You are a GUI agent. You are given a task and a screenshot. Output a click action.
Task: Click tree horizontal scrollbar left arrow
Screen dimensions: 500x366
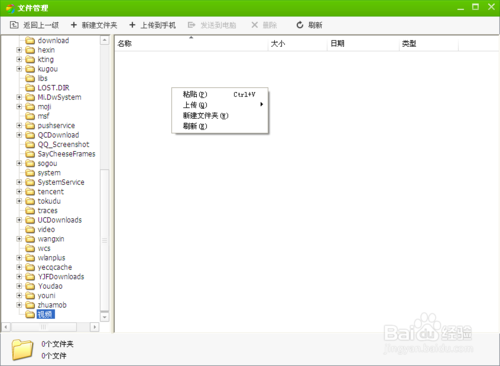(6, 327)
